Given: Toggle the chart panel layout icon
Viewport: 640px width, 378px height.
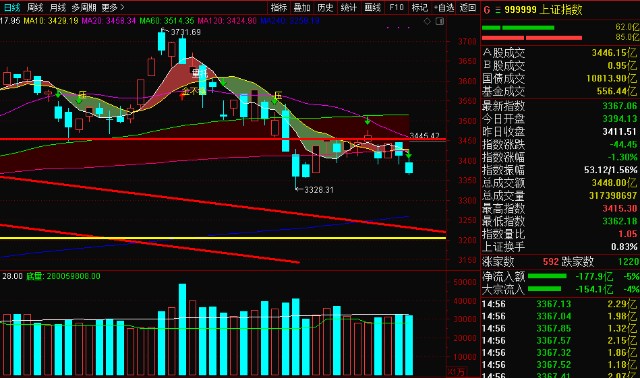Looking at the screenshot, I should [440, 21].
